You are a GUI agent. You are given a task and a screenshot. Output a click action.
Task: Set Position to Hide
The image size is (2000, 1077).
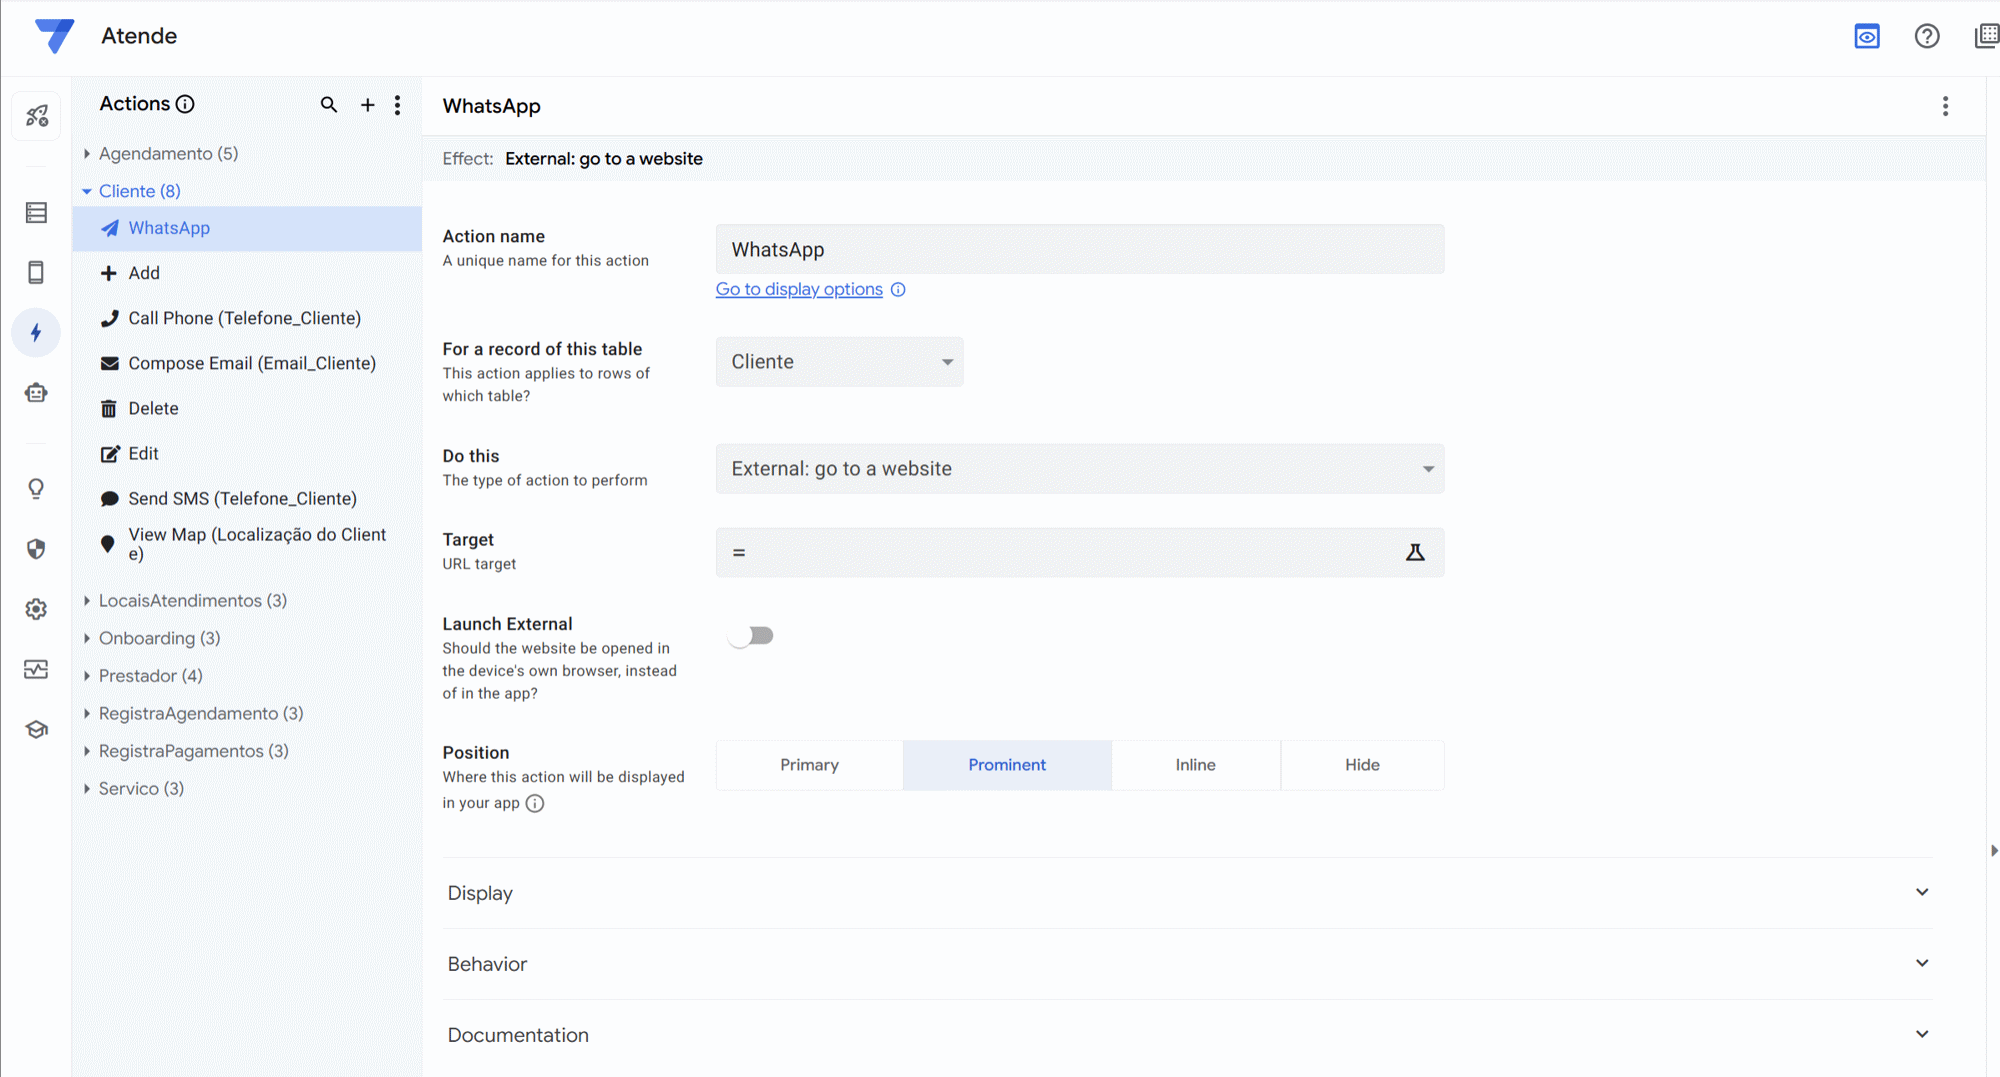point(1361,765)
